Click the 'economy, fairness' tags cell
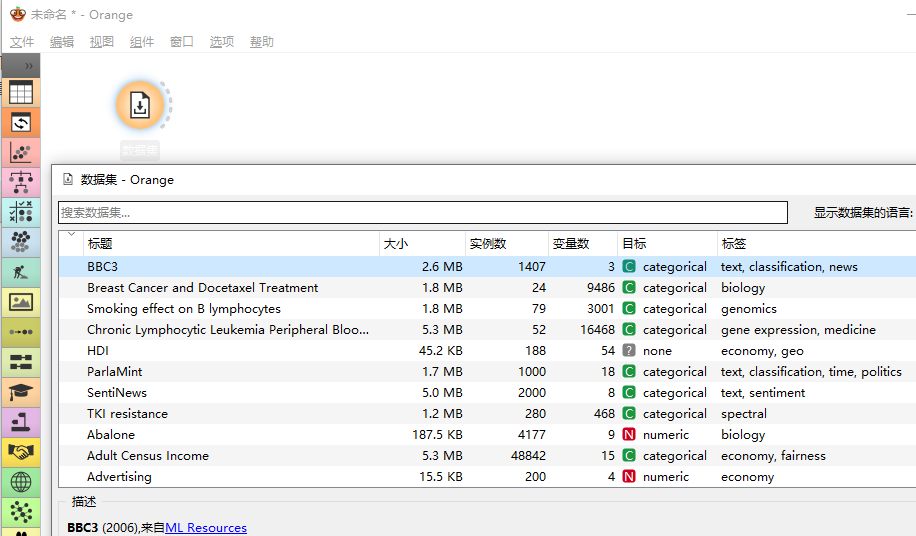This screenshot has height=536, width=916. point(773,456)
